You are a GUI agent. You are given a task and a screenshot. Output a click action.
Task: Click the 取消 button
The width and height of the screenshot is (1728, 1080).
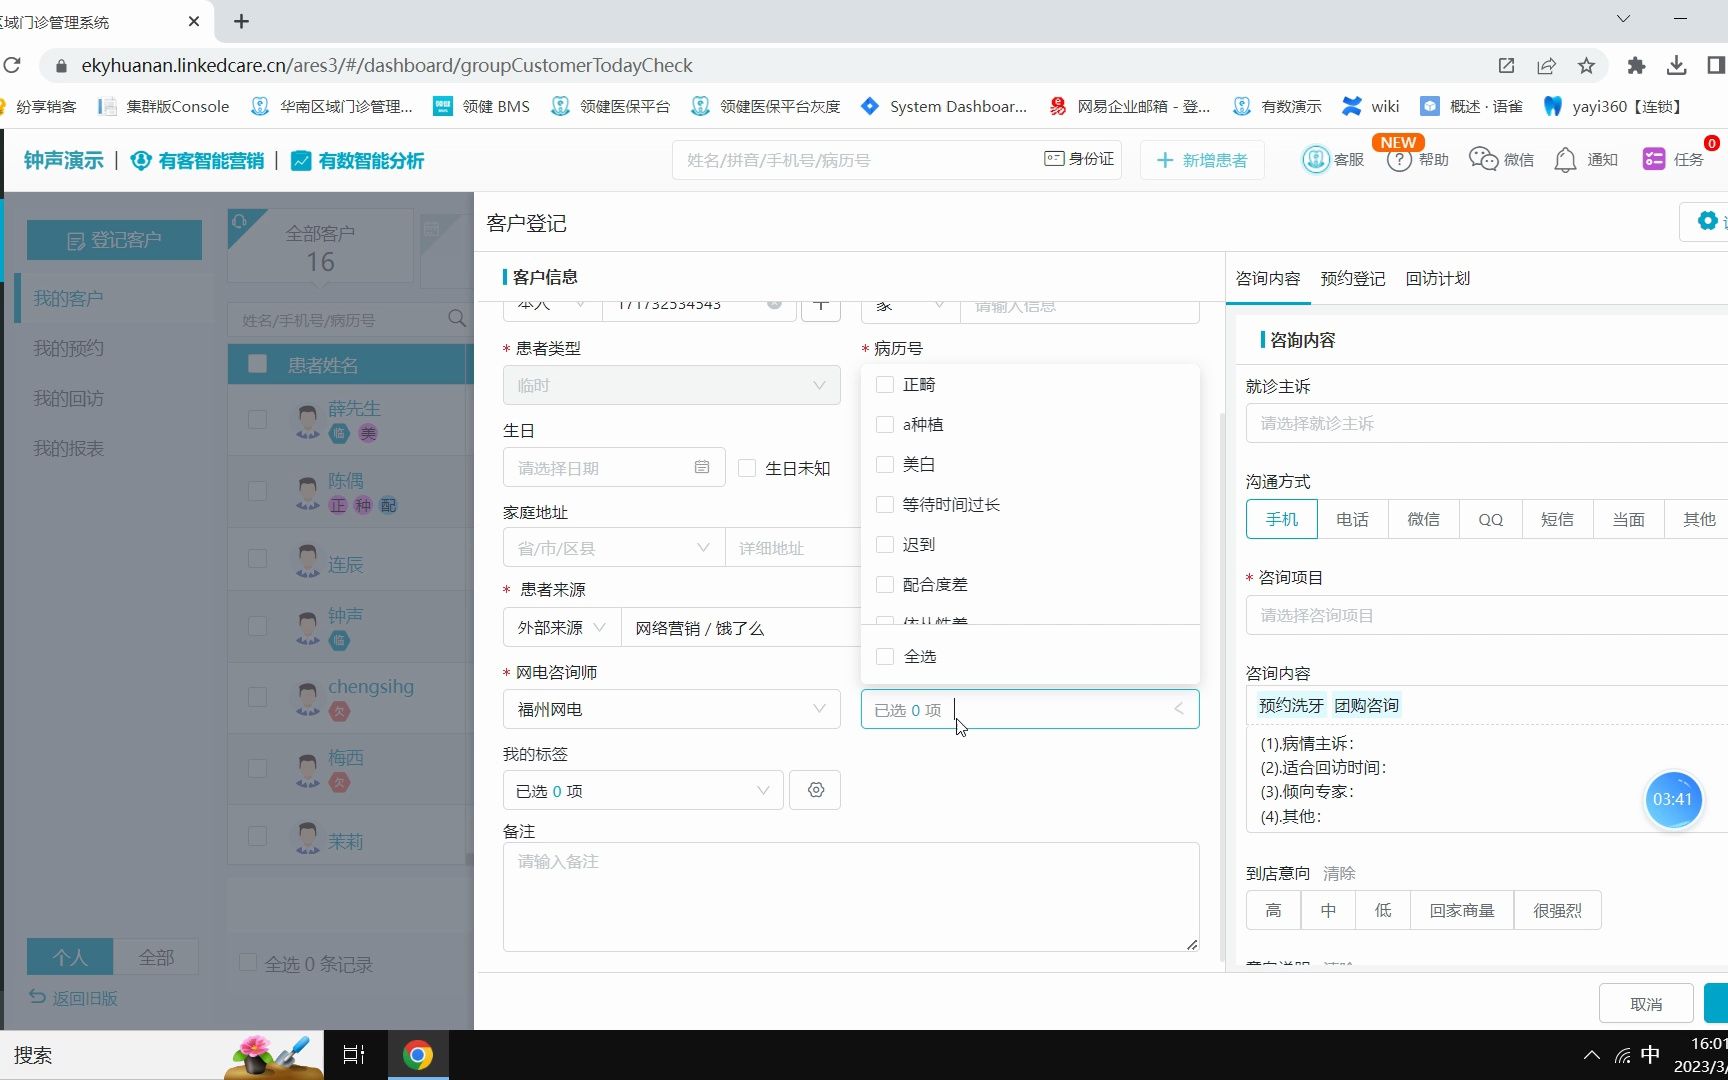click(1646, 1003)
